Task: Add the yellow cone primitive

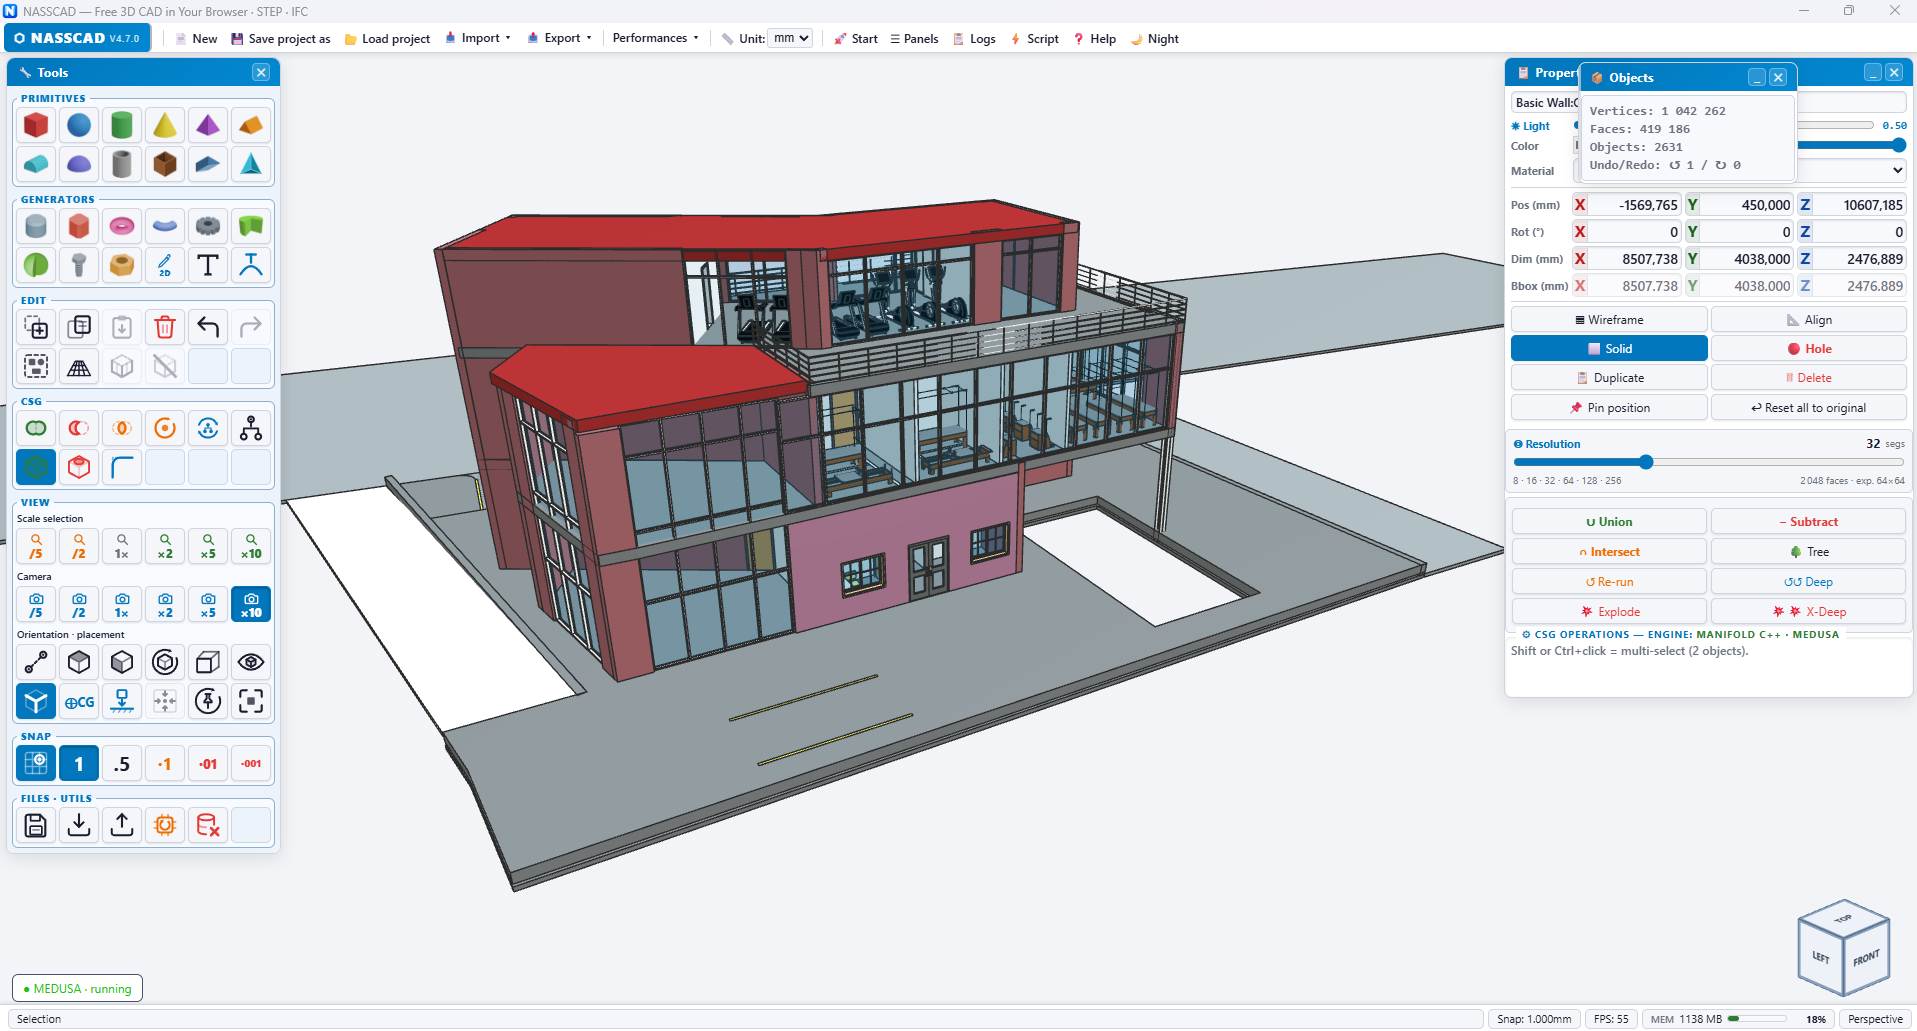Action: coord(165,125)
